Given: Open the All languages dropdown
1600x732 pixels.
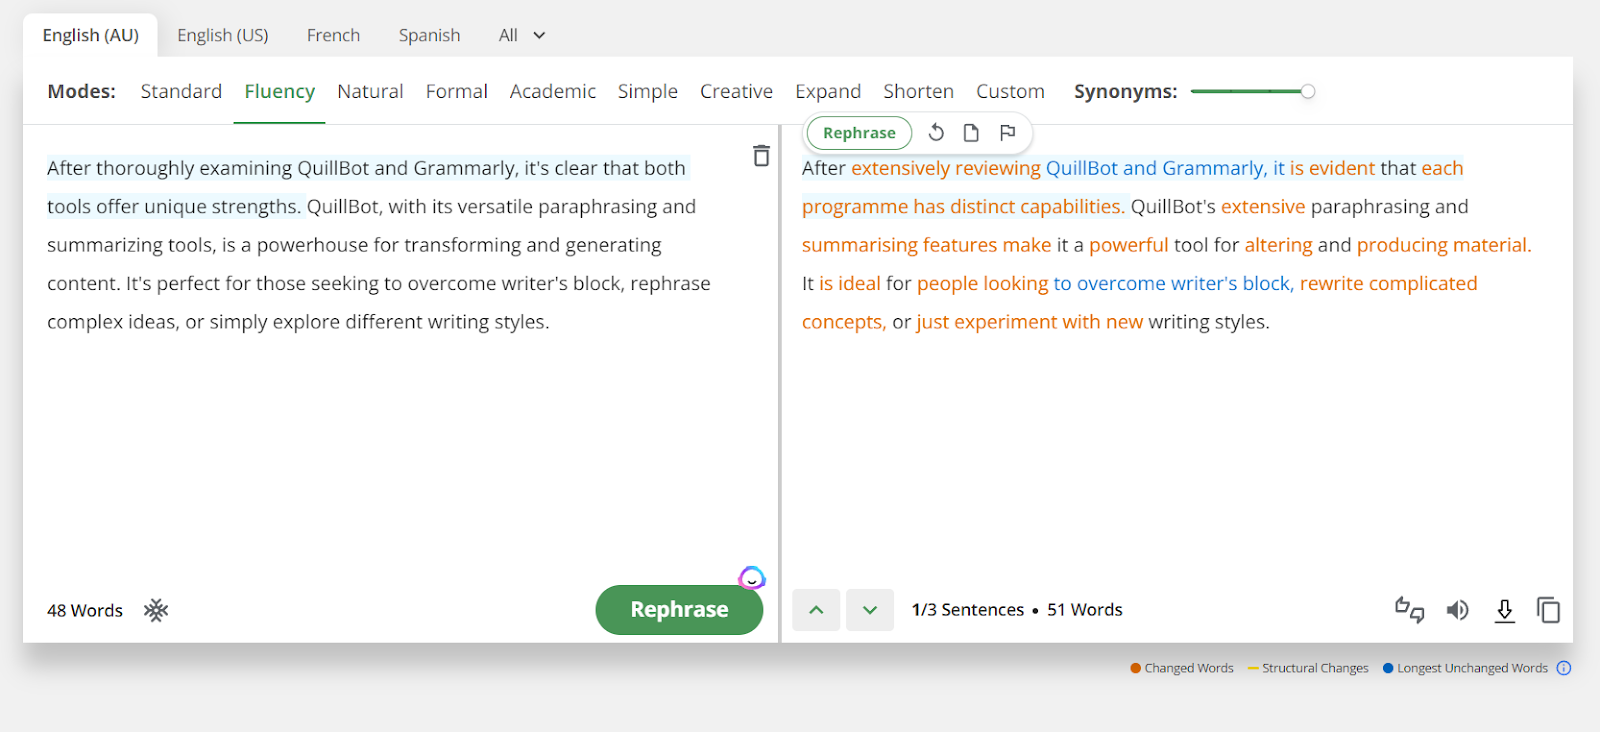Looking at the screenshot, I should 522,35.
